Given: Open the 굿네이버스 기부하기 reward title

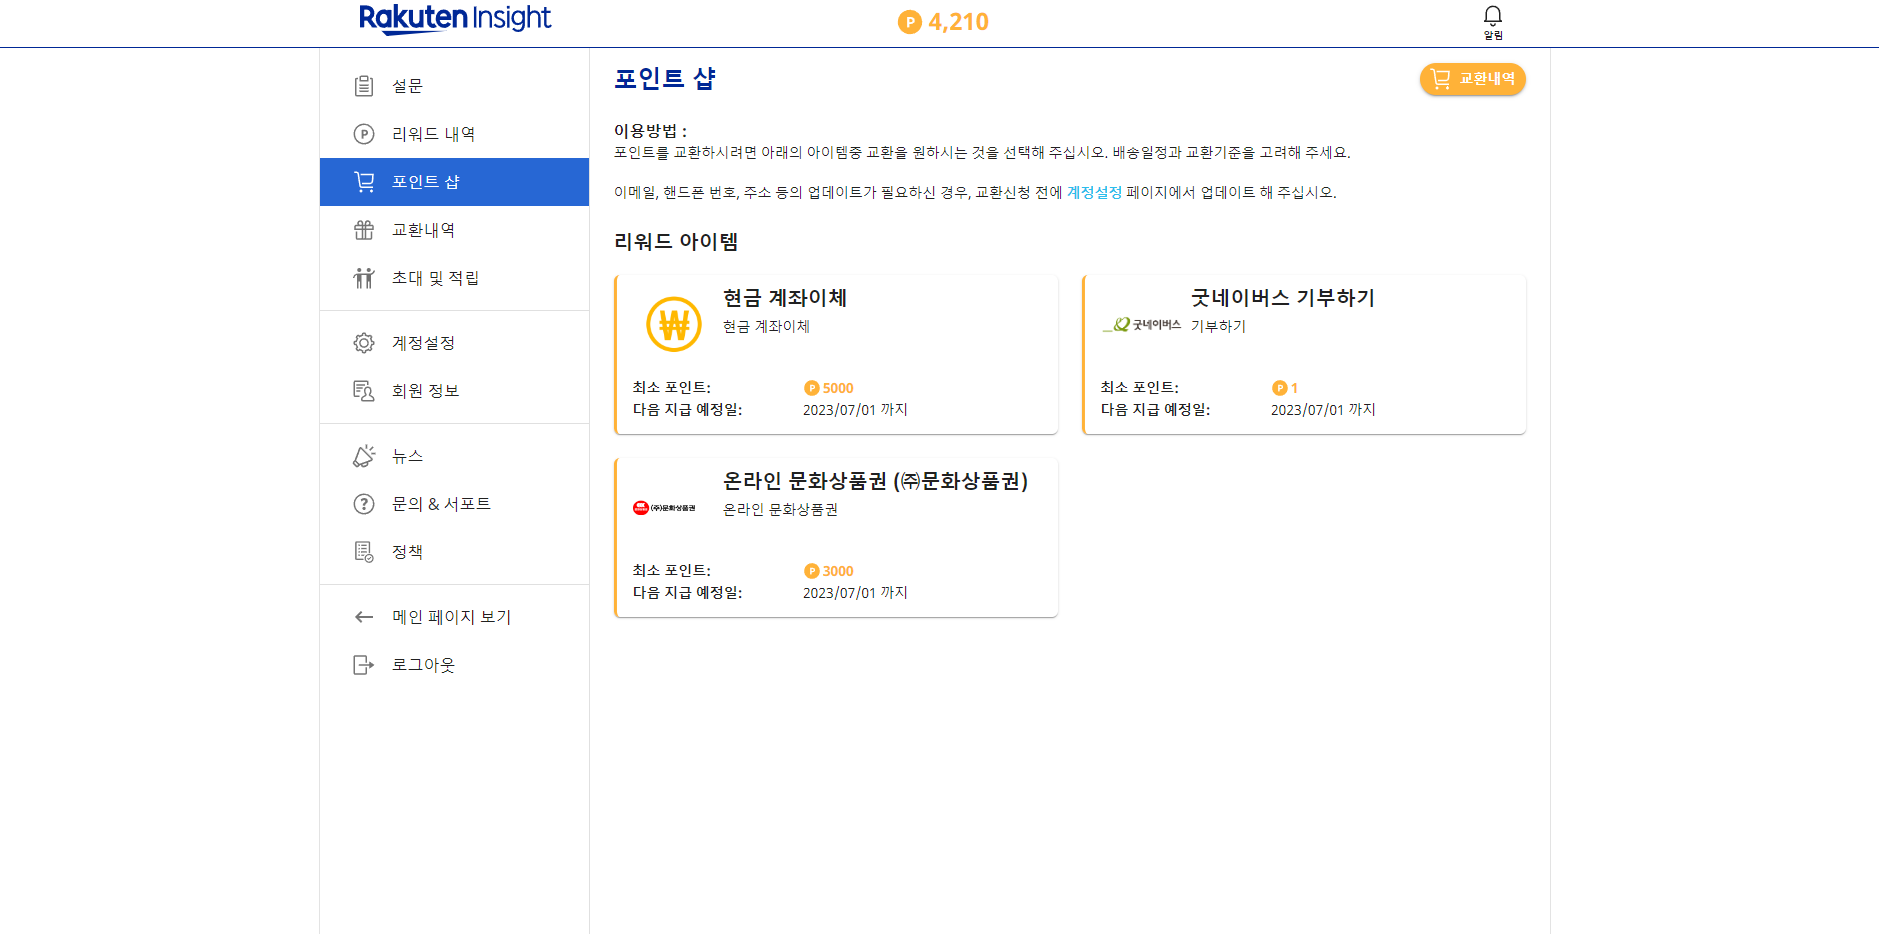Looking at the screenshot, I should click(x=1283, y=298).
